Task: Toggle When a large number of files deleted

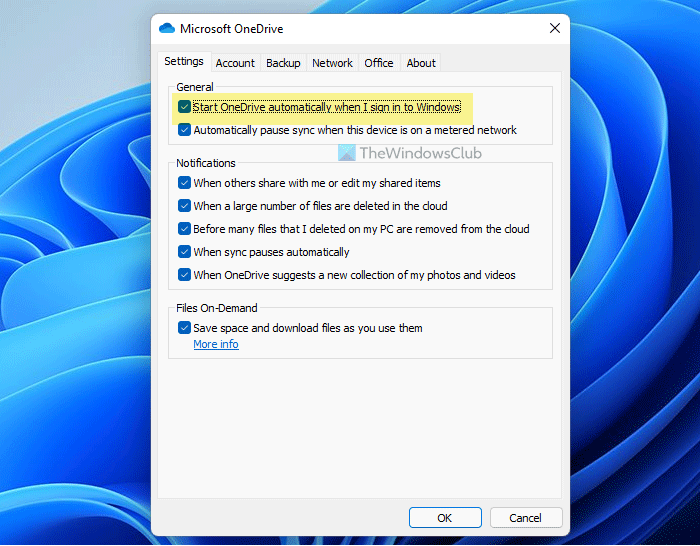Action: coord(184,205)
